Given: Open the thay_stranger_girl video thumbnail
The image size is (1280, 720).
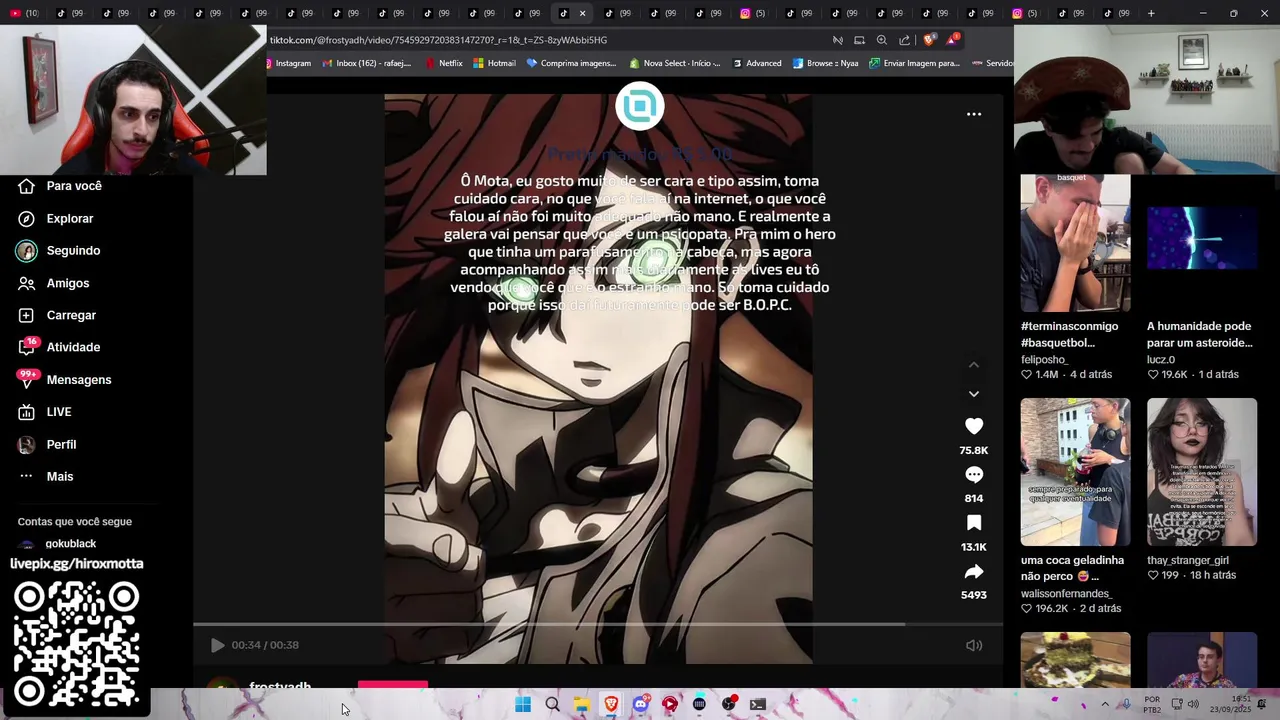Looking at the screenshot, I should (x=1201, y=472).
